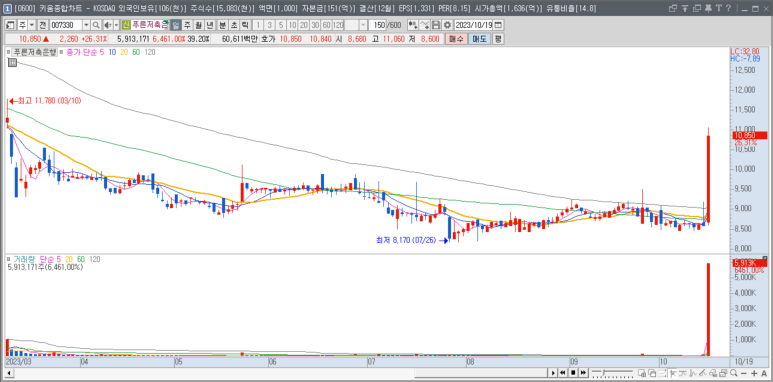The width and height of the screenshot is (773, 382).
Task: Click the plus zoom-in icon
Action: 754,373
